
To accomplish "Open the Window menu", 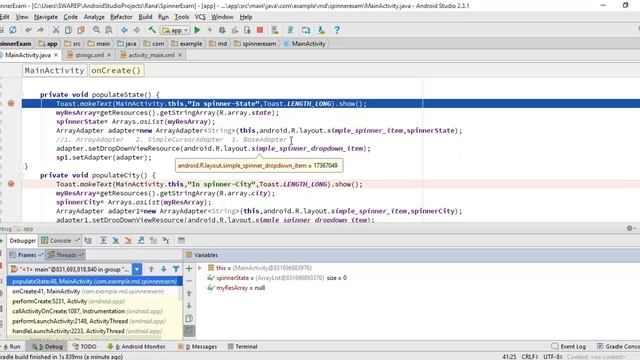I will click(x=222, y=17).
